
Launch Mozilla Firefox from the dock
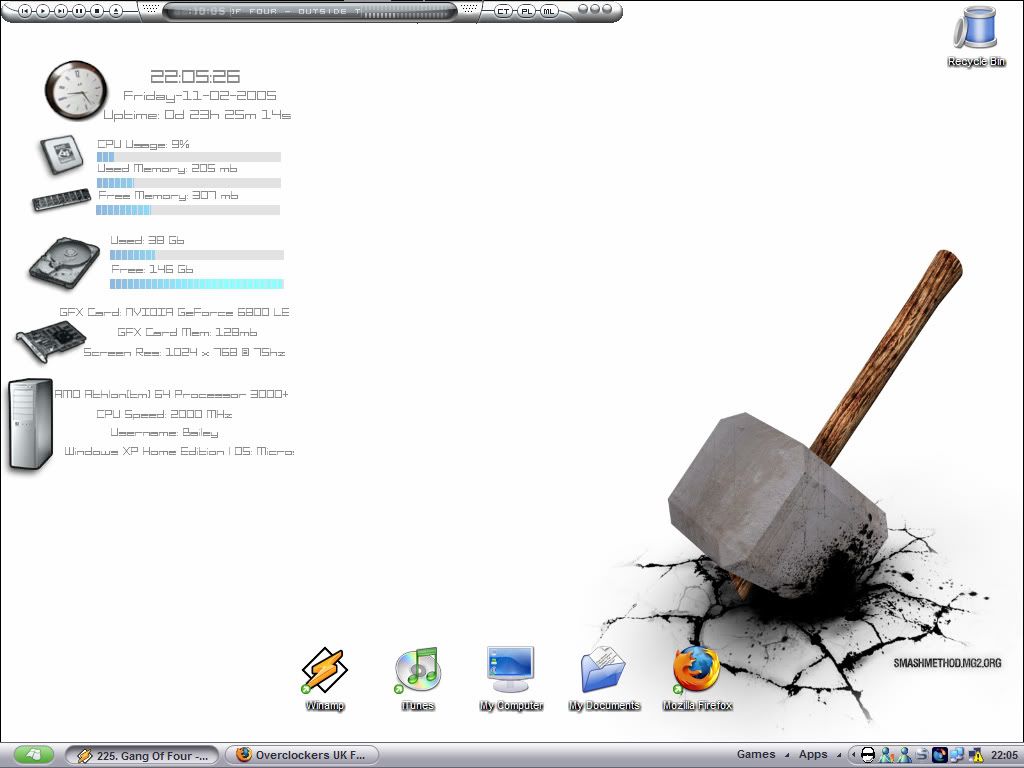(697, 671)
